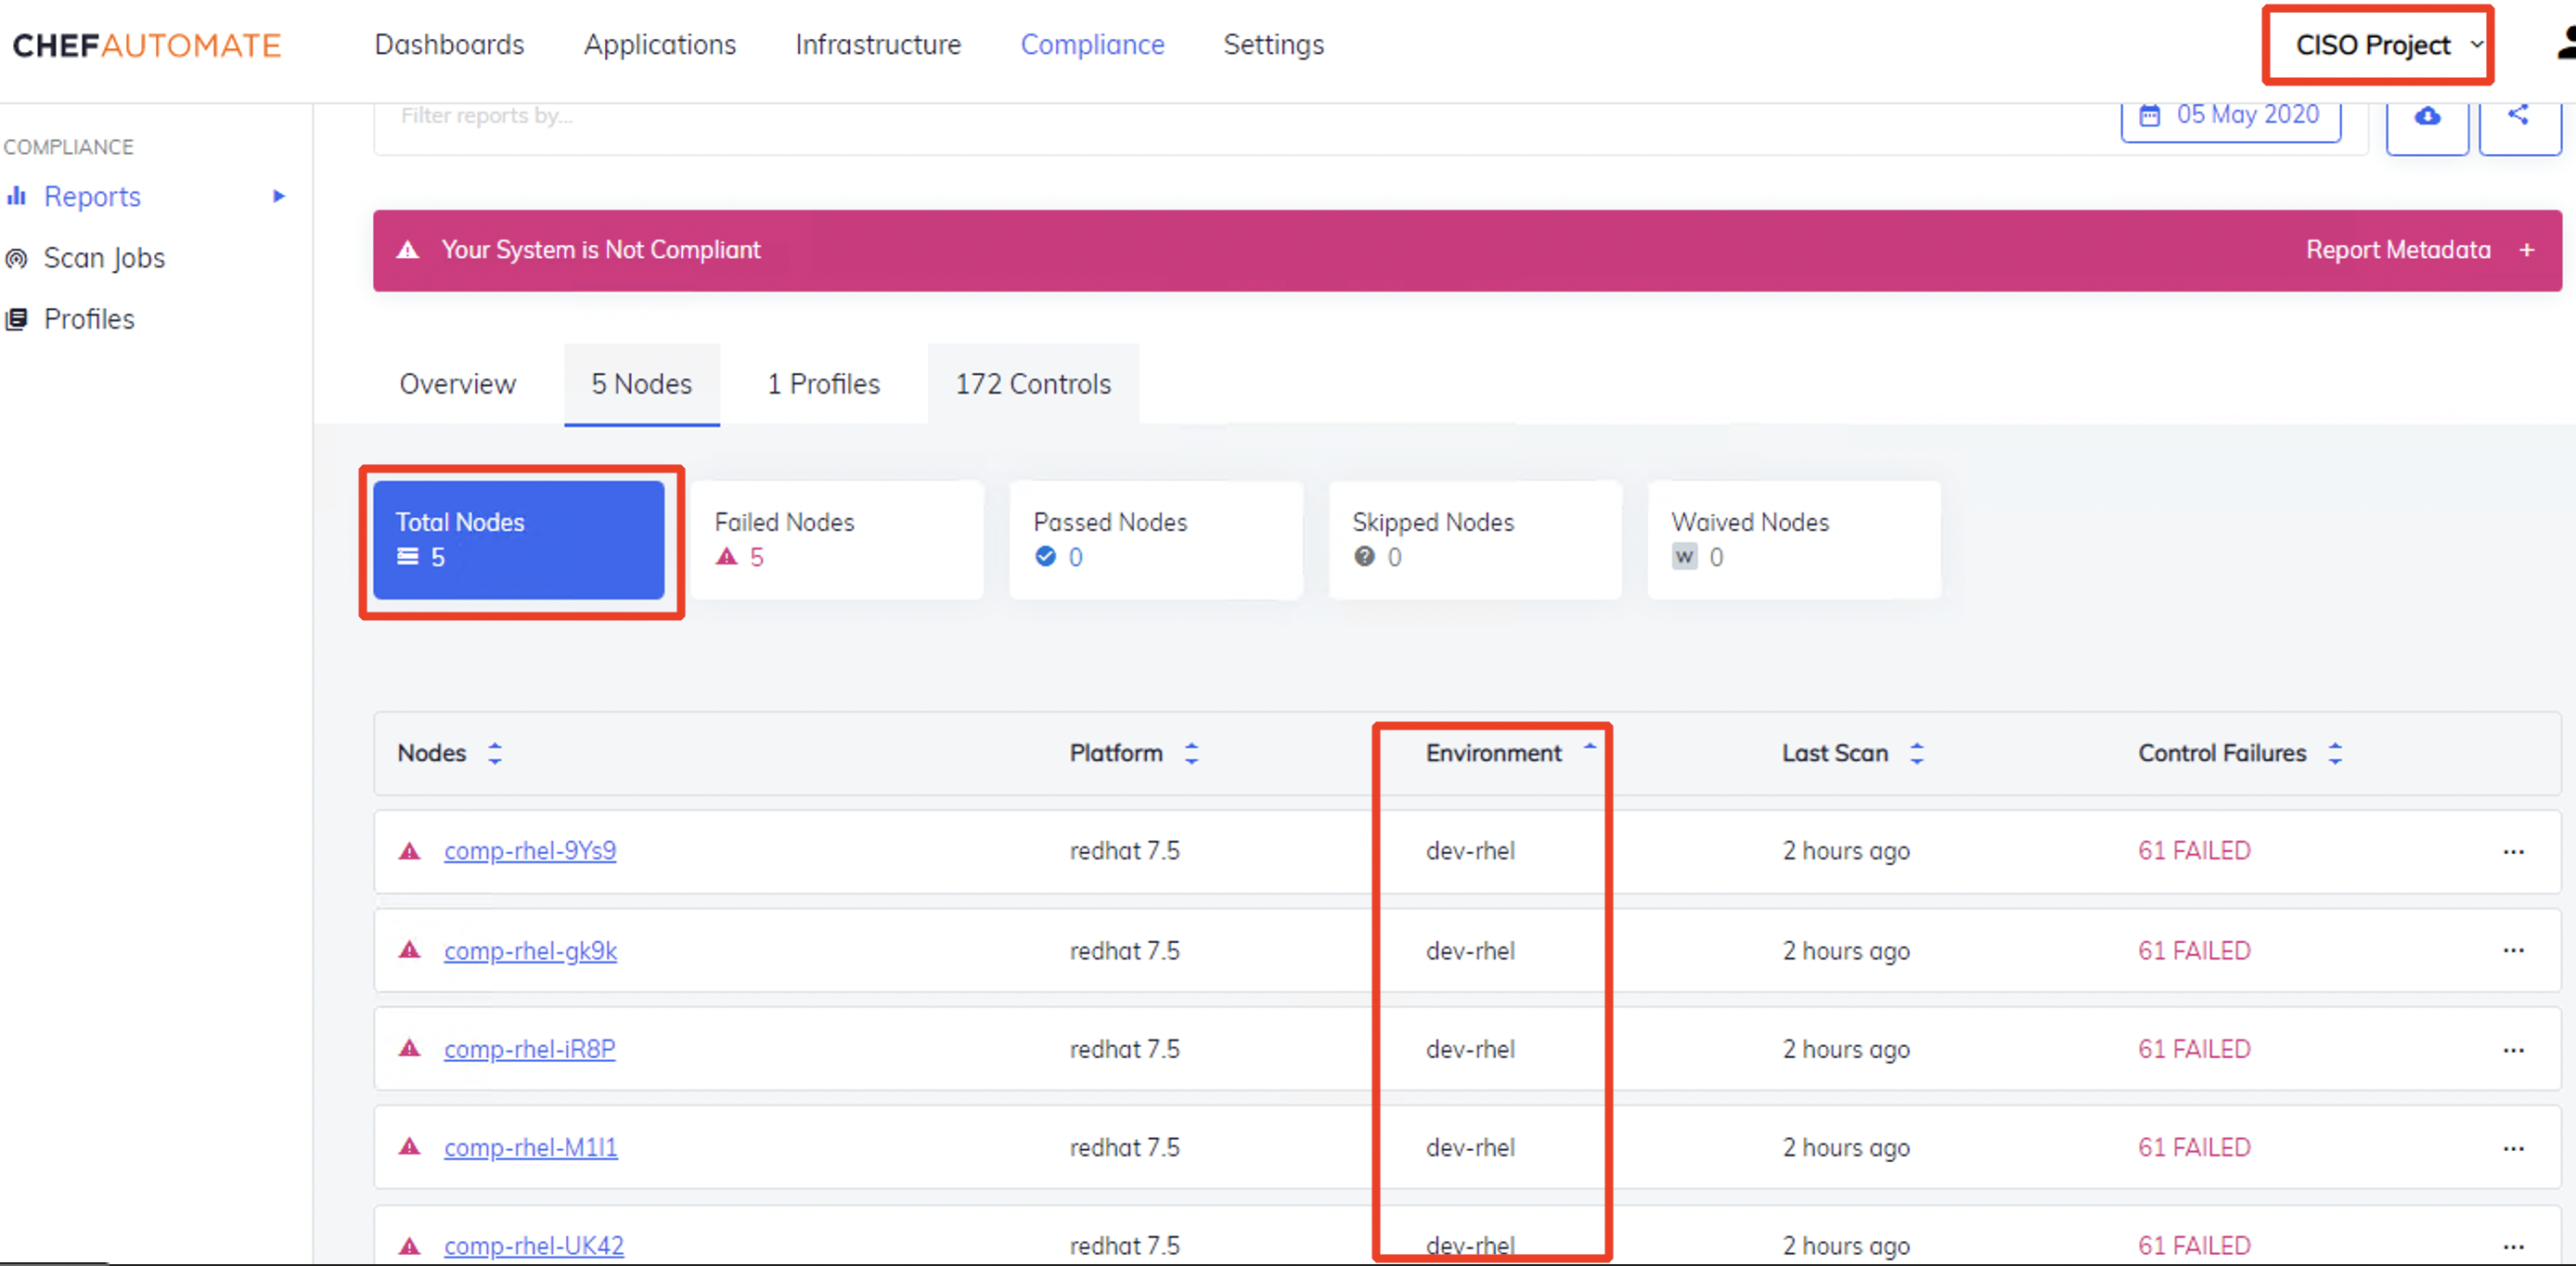Switch to the 172 Controls tab

tap(1032, 384)
